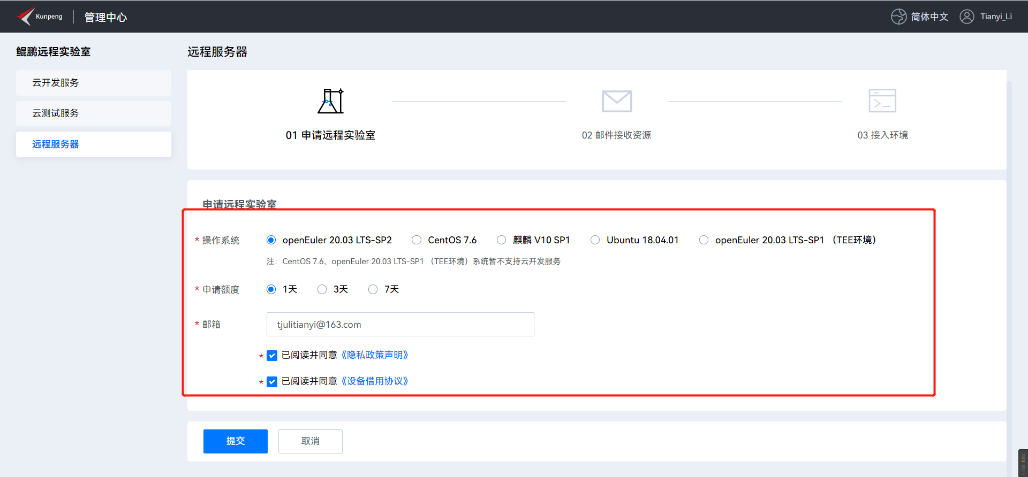Click the email input field
1028x477 pixels.
[x=401, y=324]
